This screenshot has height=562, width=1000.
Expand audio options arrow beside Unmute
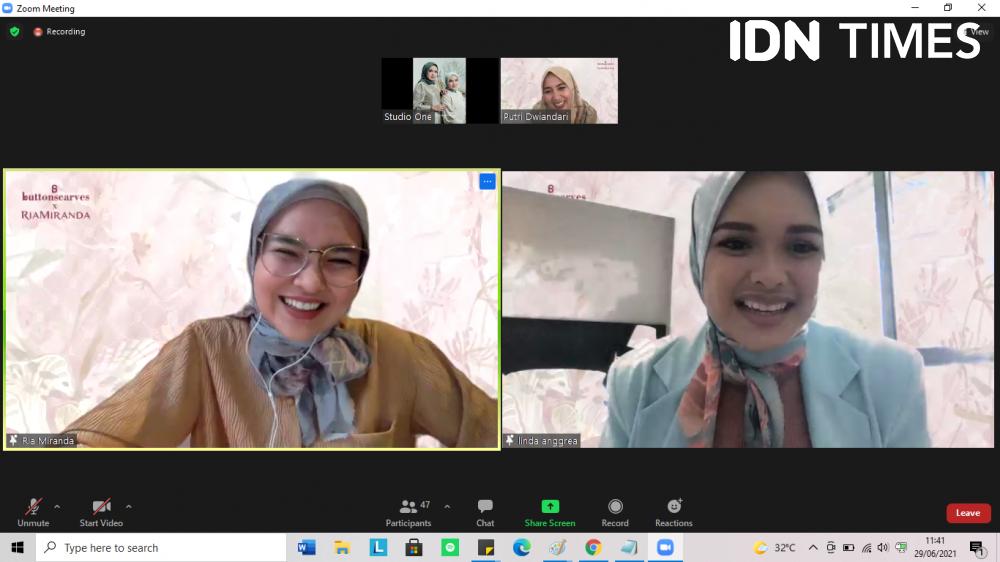tap(57, 507)
